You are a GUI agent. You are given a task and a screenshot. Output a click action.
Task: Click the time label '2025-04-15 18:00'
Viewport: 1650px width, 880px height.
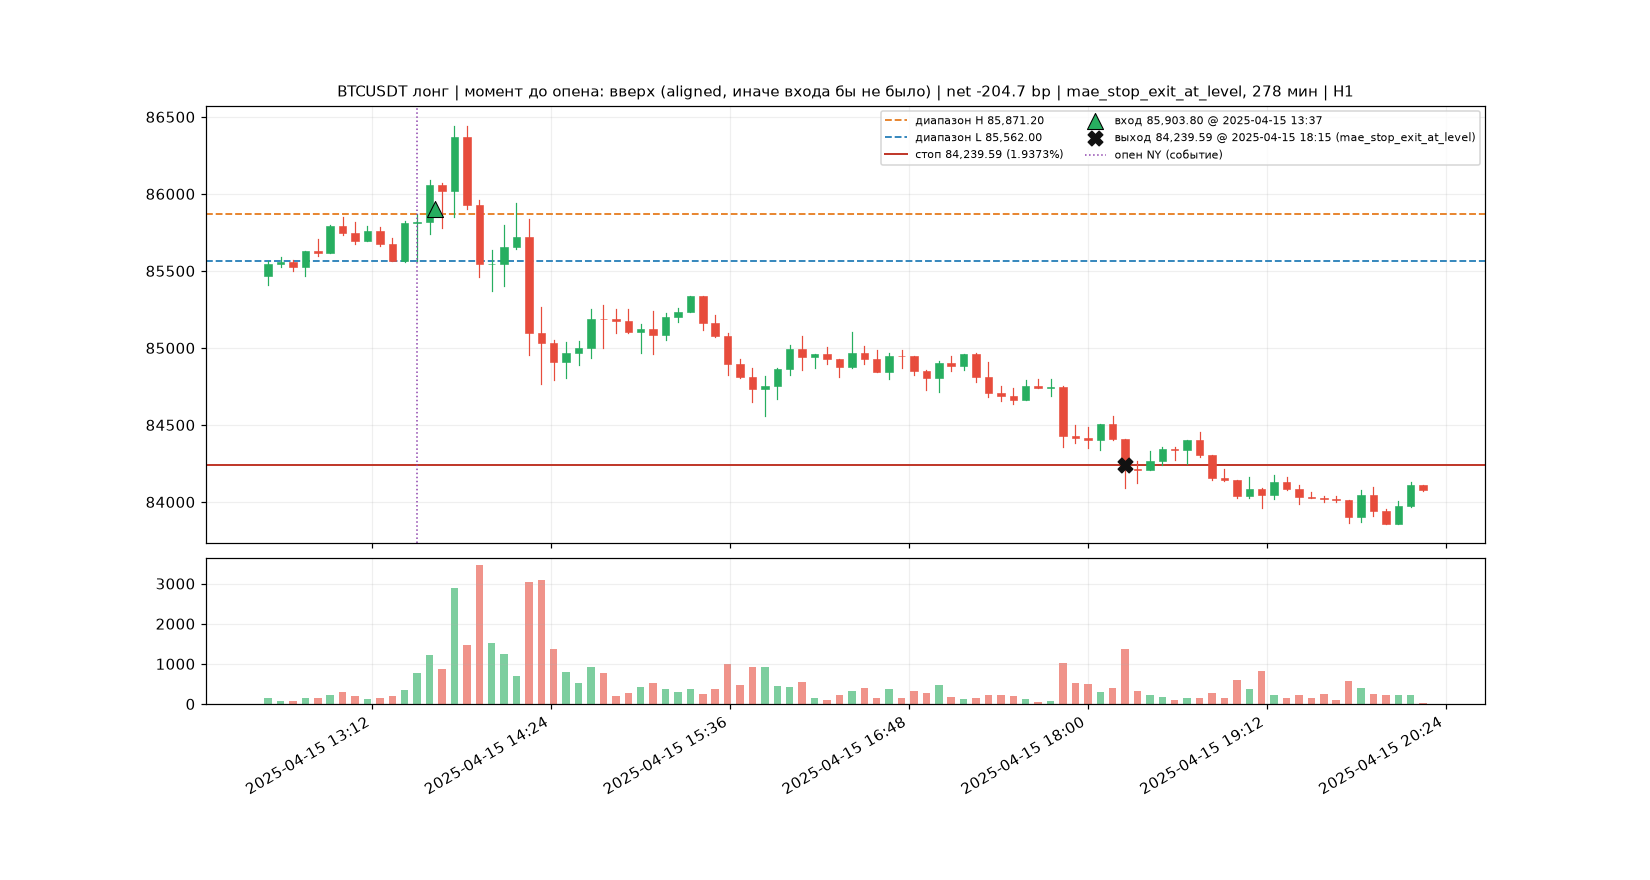click(1024, 755)
